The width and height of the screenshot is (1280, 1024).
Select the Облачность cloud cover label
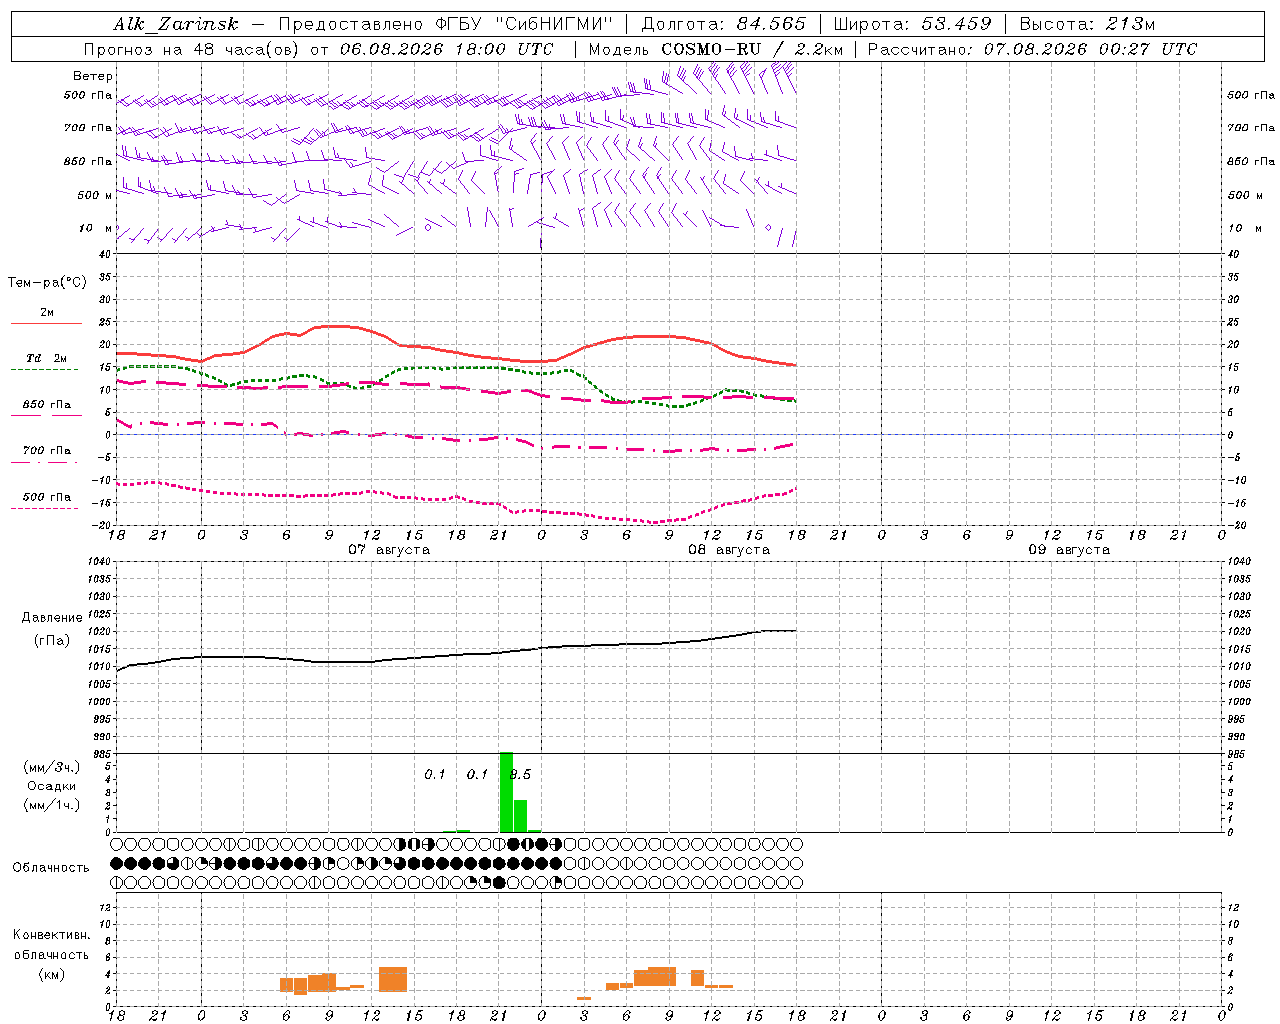(51, 867)
